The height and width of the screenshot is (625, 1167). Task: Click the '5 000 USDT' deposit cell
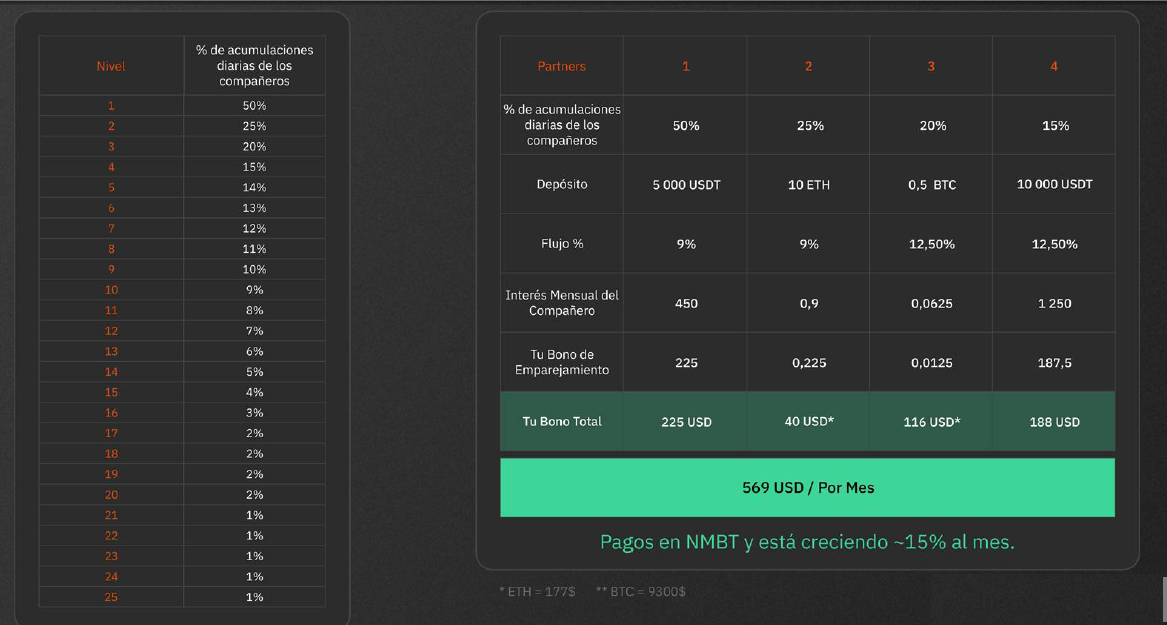tap(685, 185)
